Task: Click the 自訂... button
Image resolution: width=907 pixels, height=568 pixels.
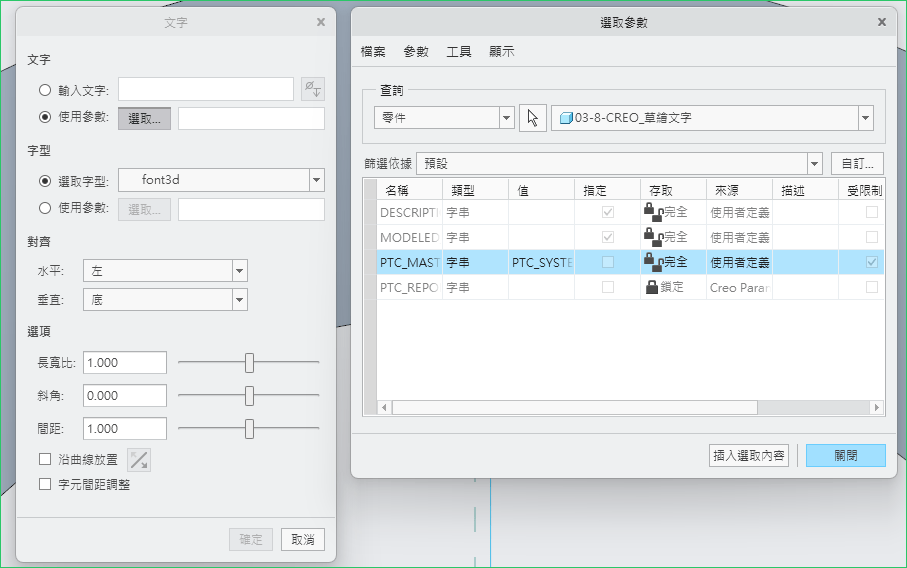Action: coord(857,163)
